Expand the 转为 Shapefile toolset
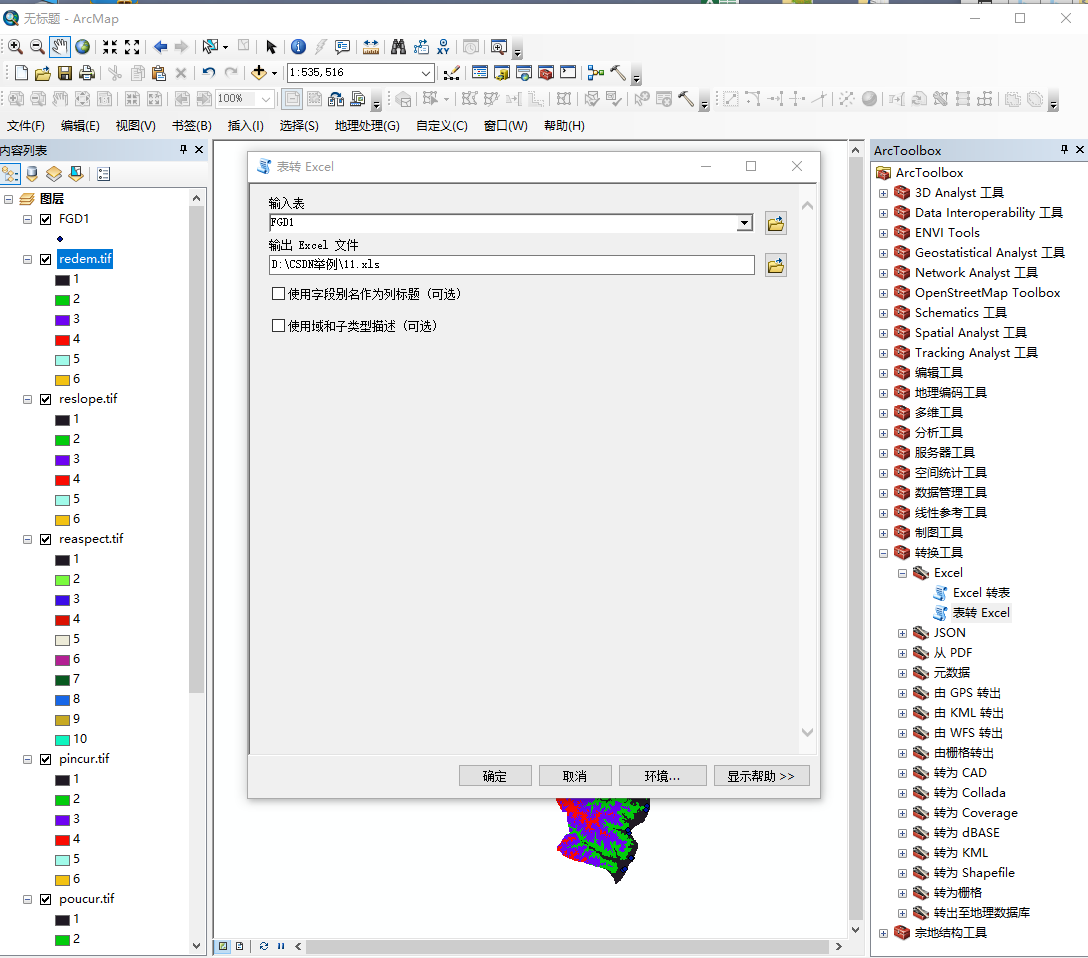 (x=903, y=873)
